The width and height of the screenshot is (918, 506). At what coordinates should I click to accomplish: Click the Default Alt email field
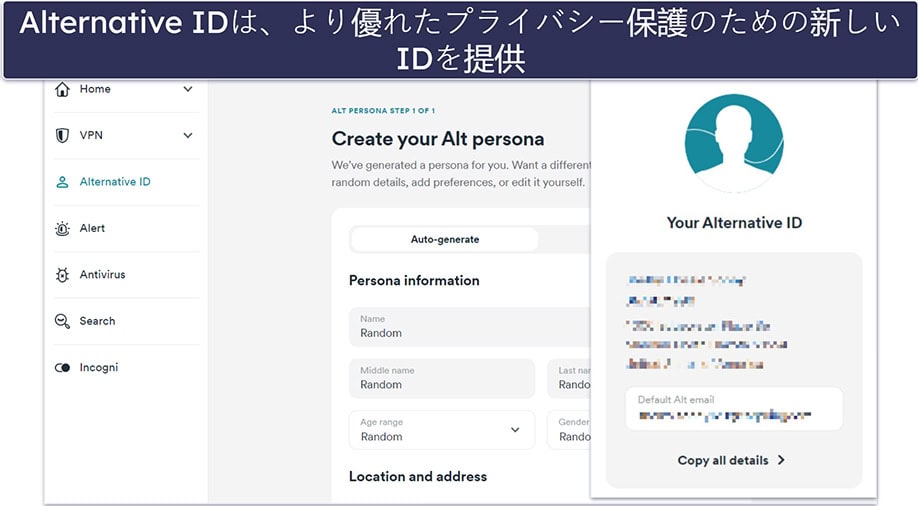pos(734,409)
